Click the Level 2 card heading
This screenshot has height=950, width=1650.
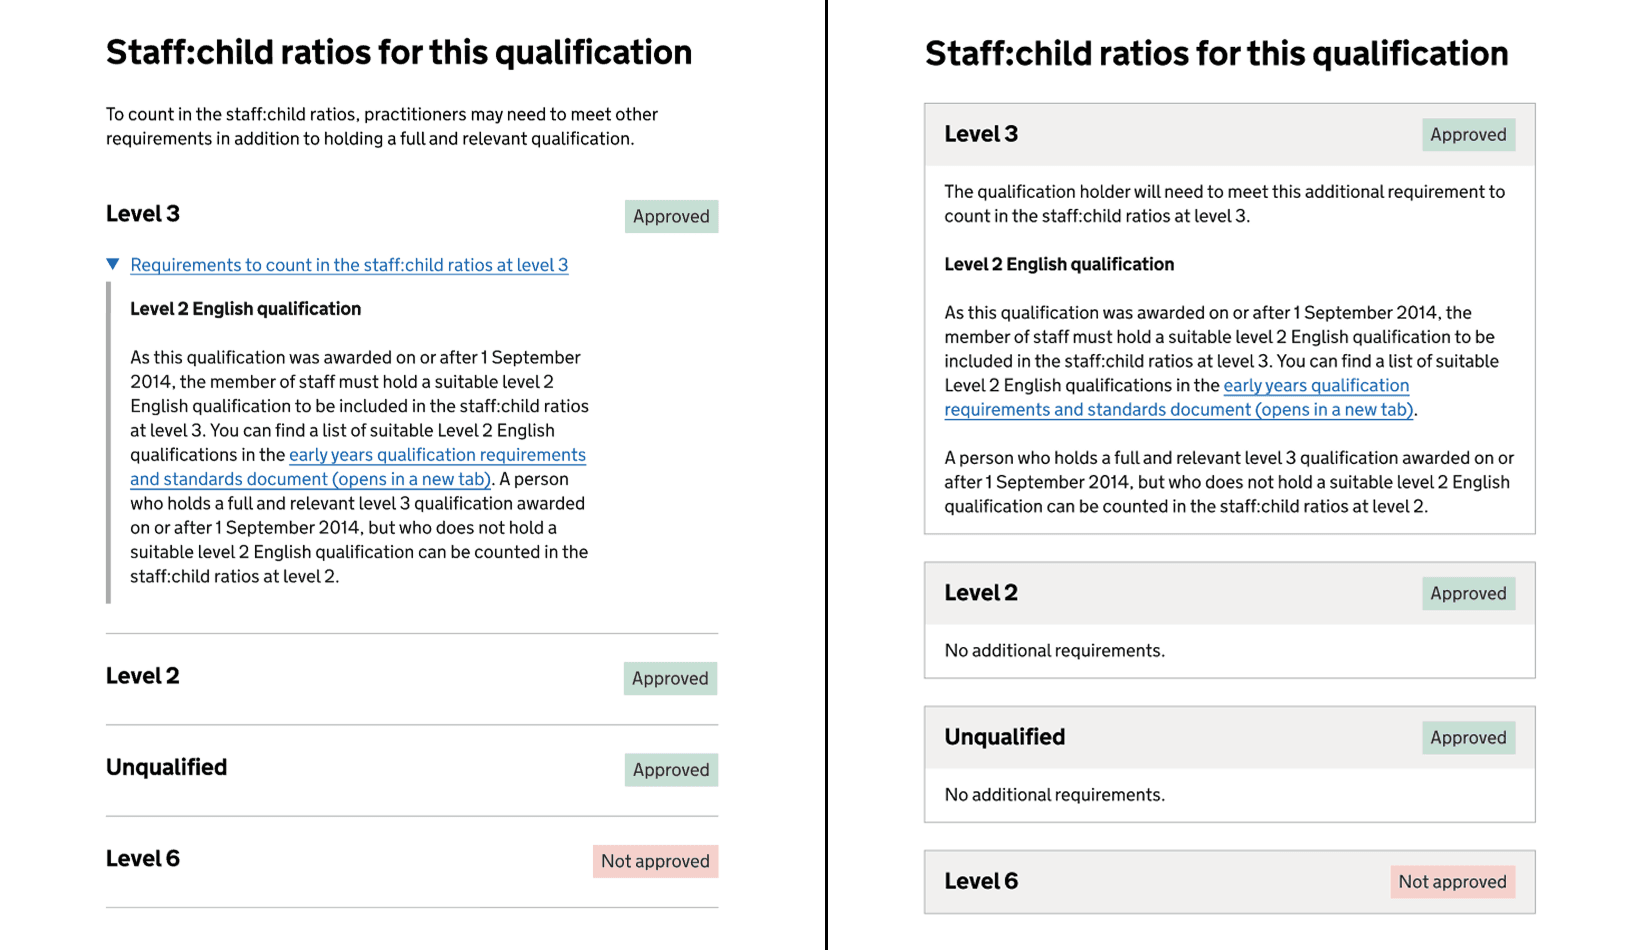pos(981,593)
